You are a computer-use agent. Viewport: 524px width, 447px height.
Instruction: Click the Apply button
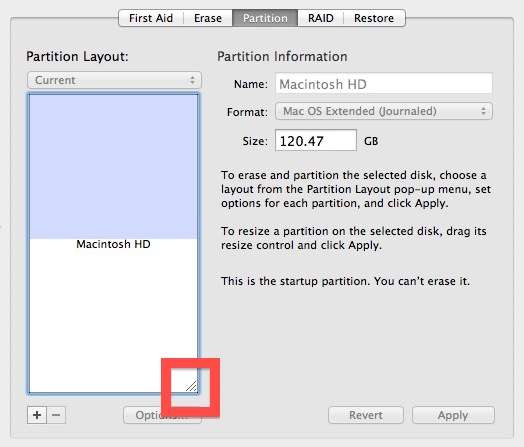(453, 415)
